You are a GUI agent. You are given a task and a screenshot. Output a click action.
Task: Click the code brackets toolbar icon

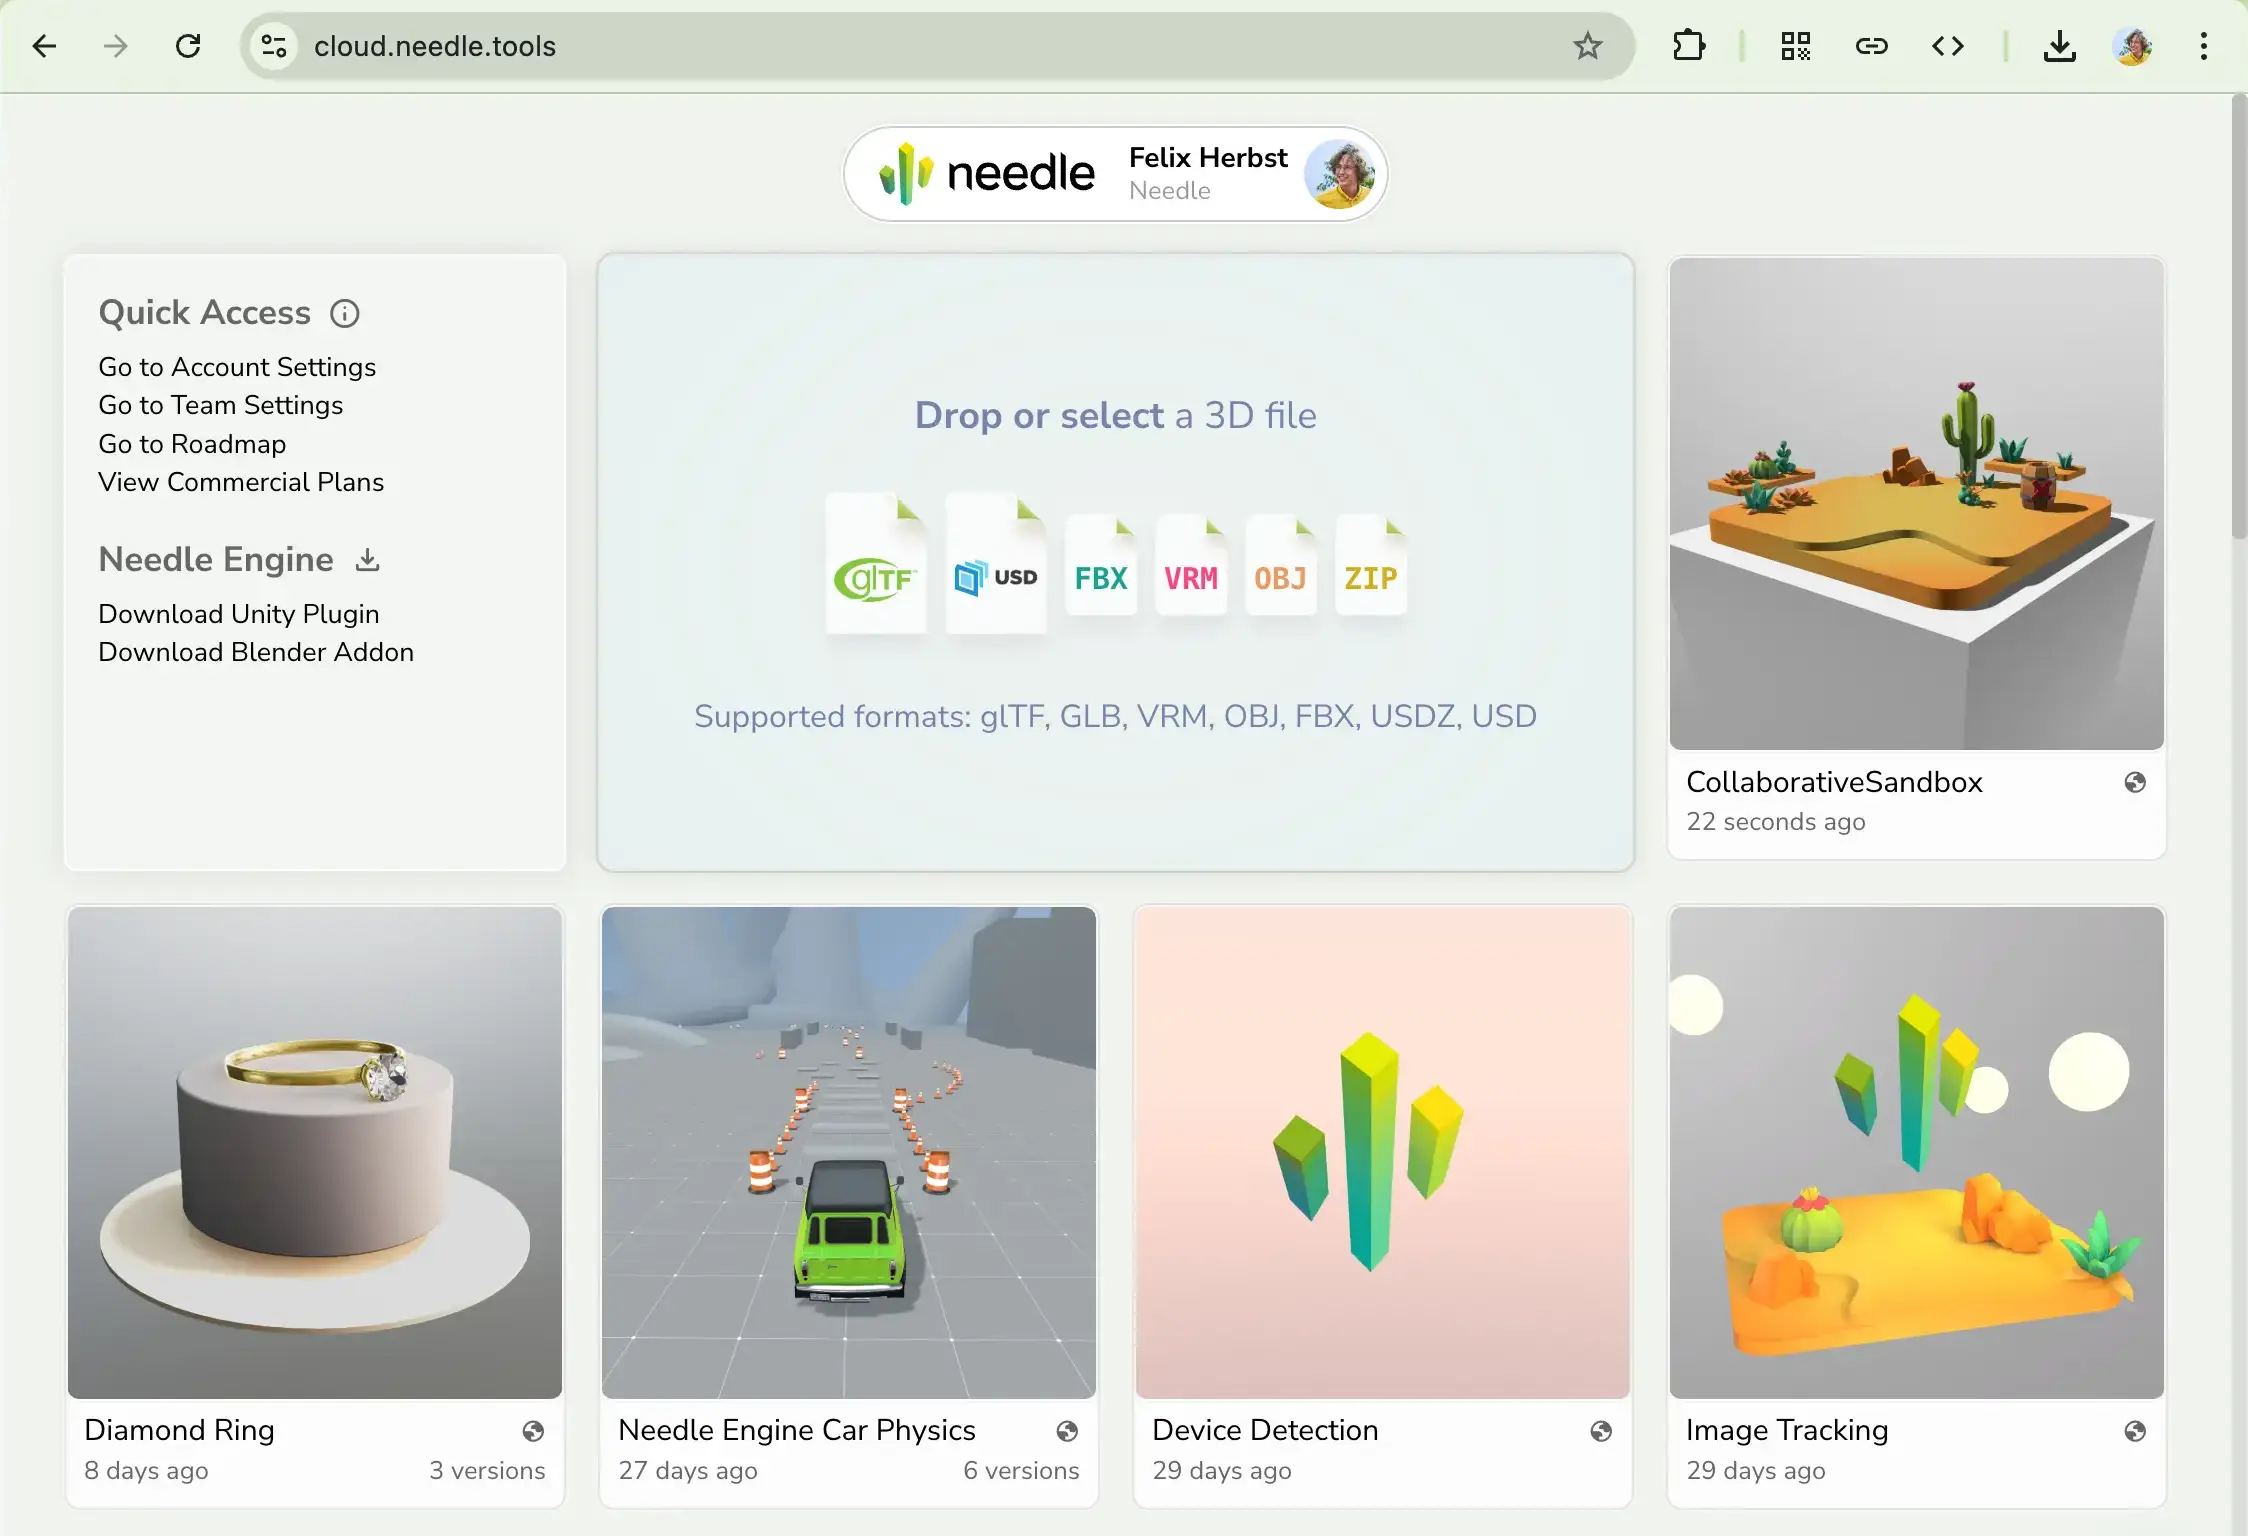(1948, 46)
